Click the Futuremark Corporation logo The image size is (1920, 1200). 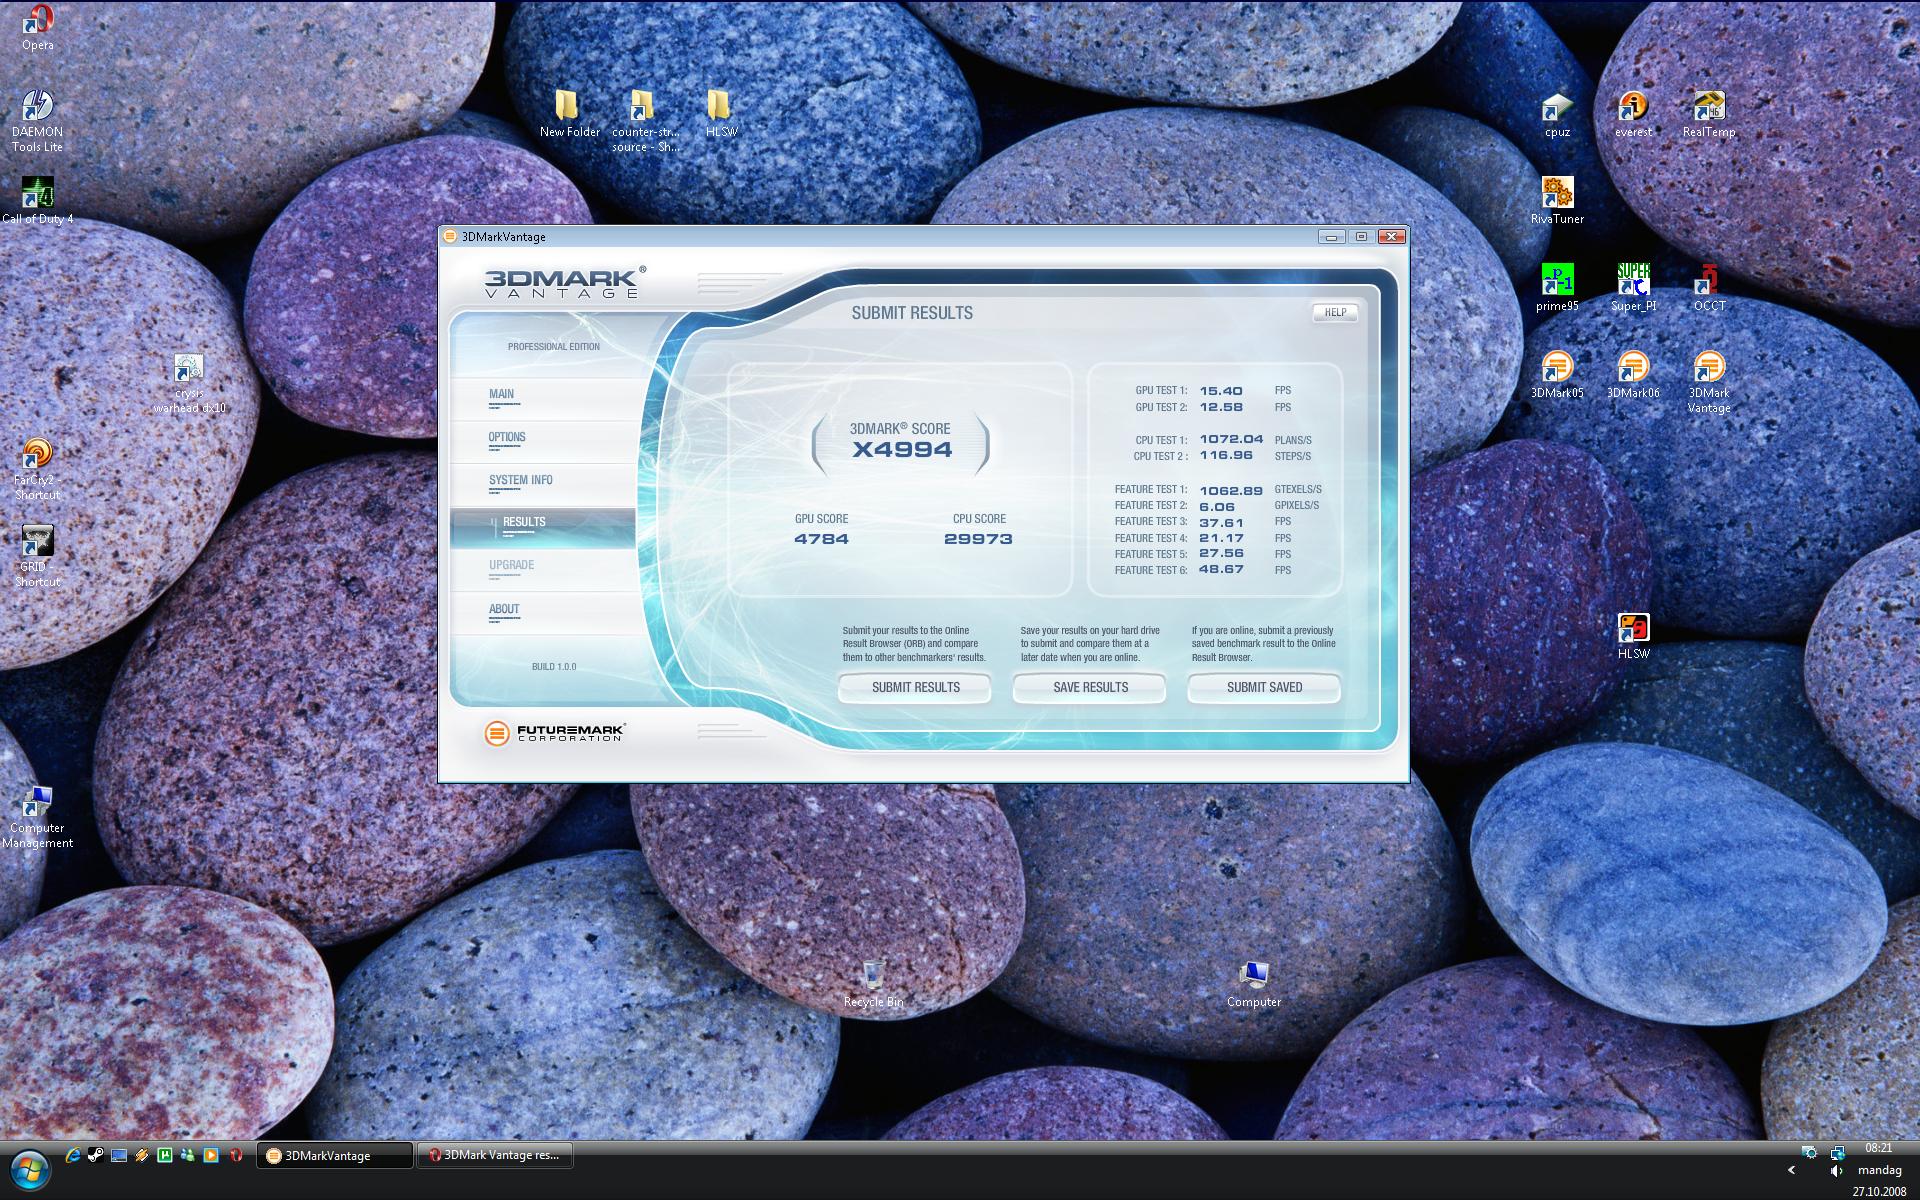554,733
